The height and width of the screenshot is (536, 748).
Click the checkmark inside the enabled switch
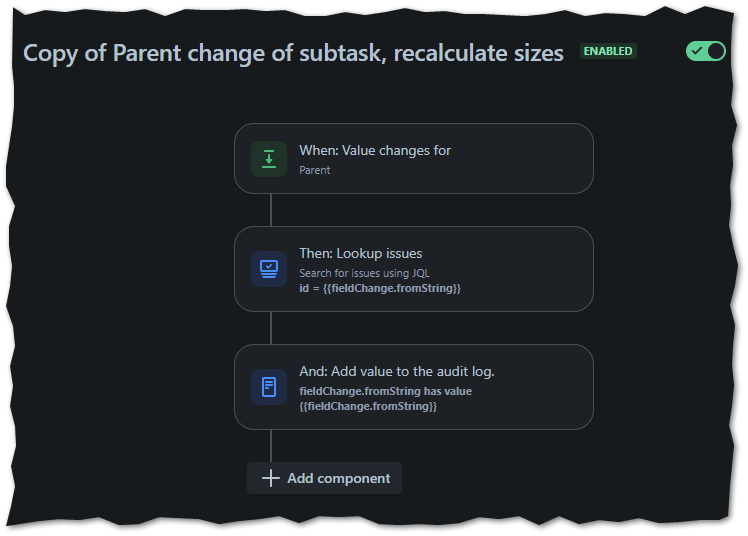click(697, 51)
